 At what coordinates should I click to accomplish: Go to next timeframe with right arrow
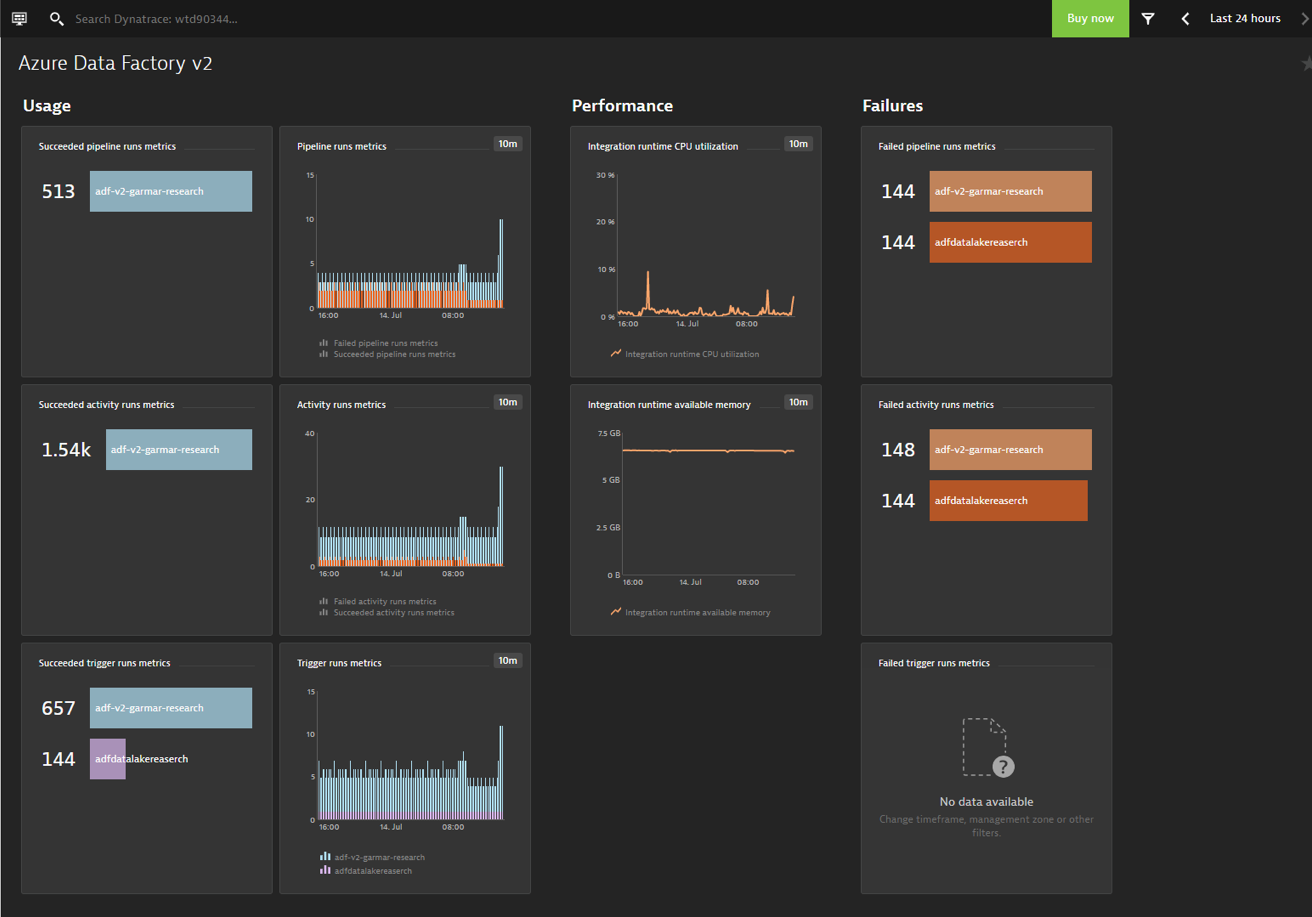1304,18
